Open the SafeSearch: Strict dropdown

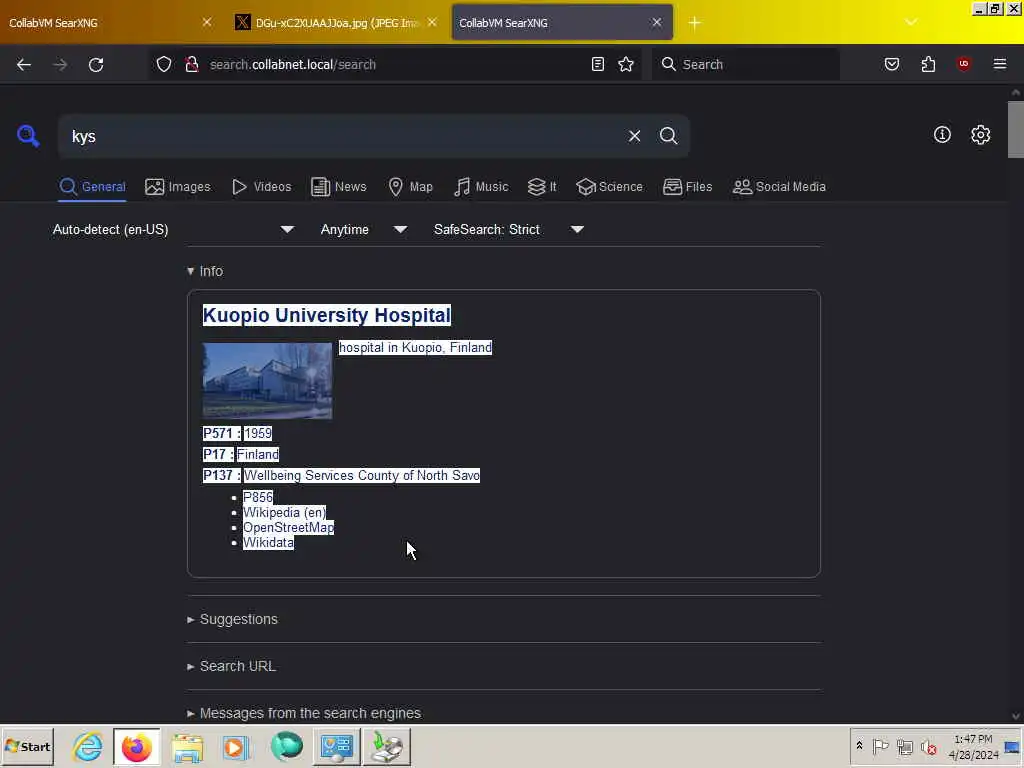click(x=508, y=229)
